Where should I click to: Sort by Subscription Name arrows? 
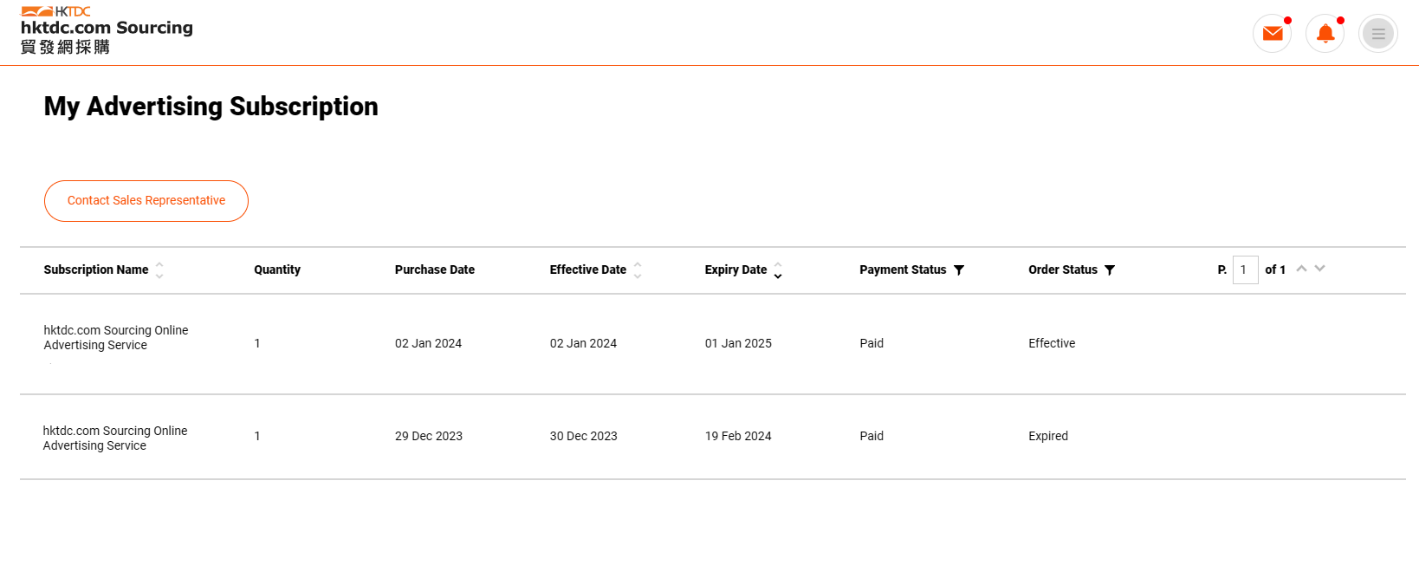[x=159, y=270]
